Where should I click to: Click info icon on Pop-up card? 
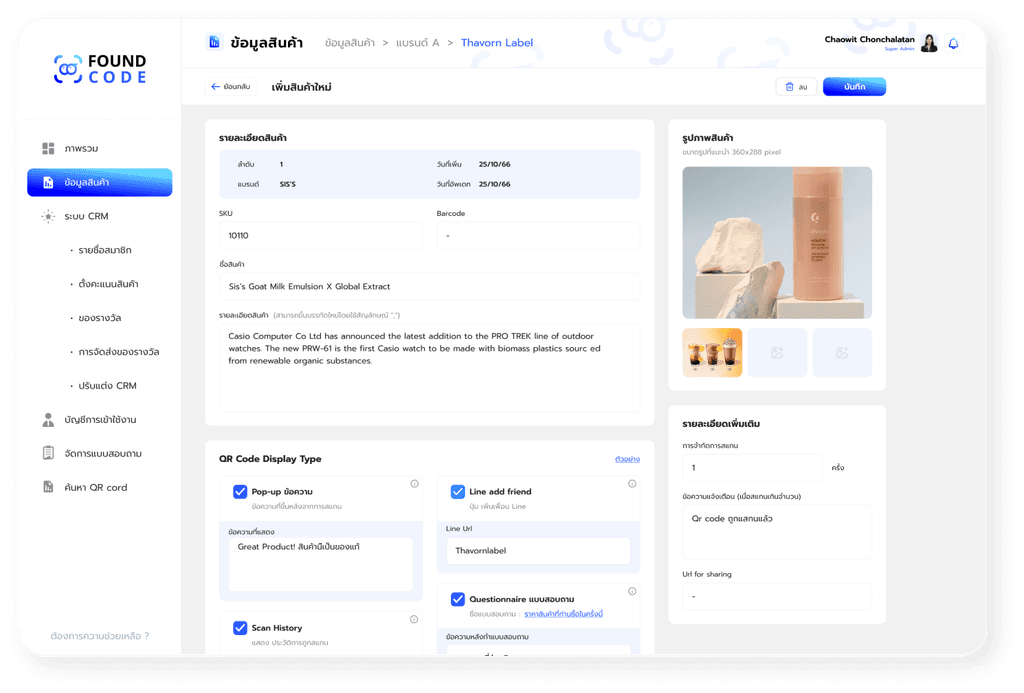(414, 484)
